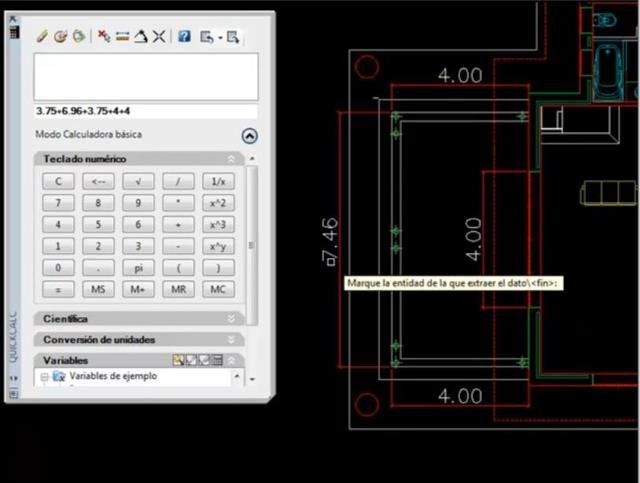Viewport: 640px width, 483px height.
Task: Click the New Variable icon in Variables header
Action: coord(178,360)
